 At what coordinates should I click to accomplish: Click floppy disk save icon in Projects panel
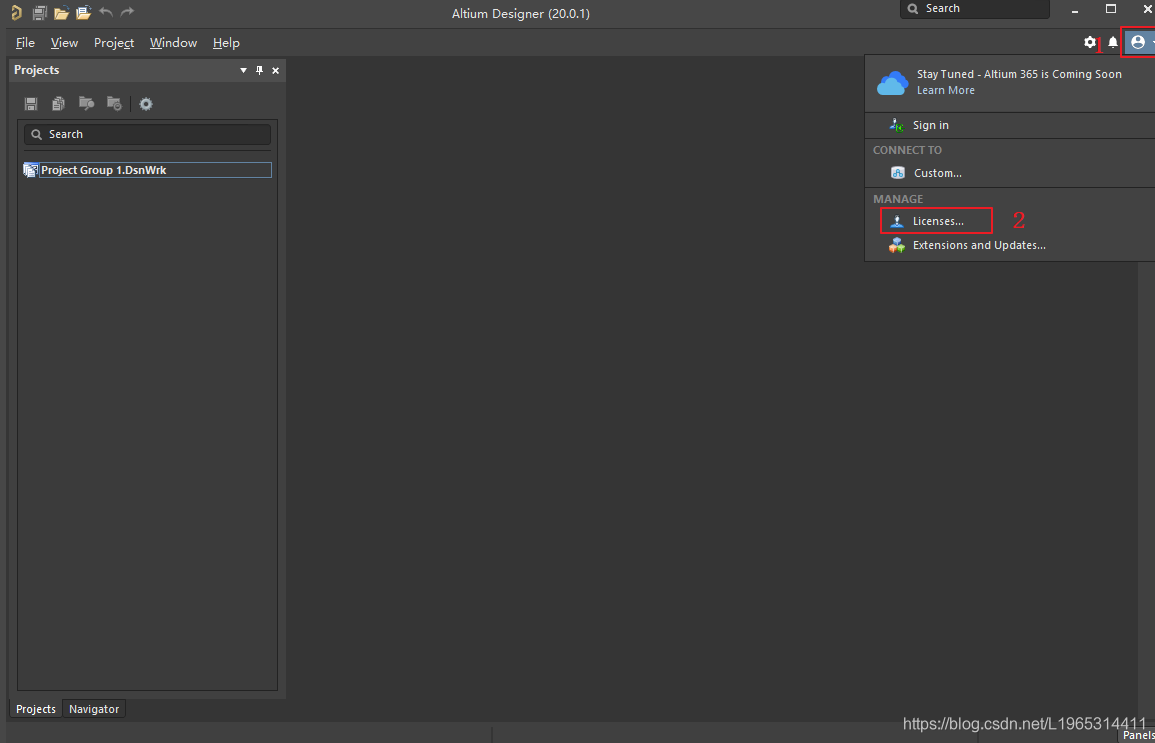pos(31,104)
